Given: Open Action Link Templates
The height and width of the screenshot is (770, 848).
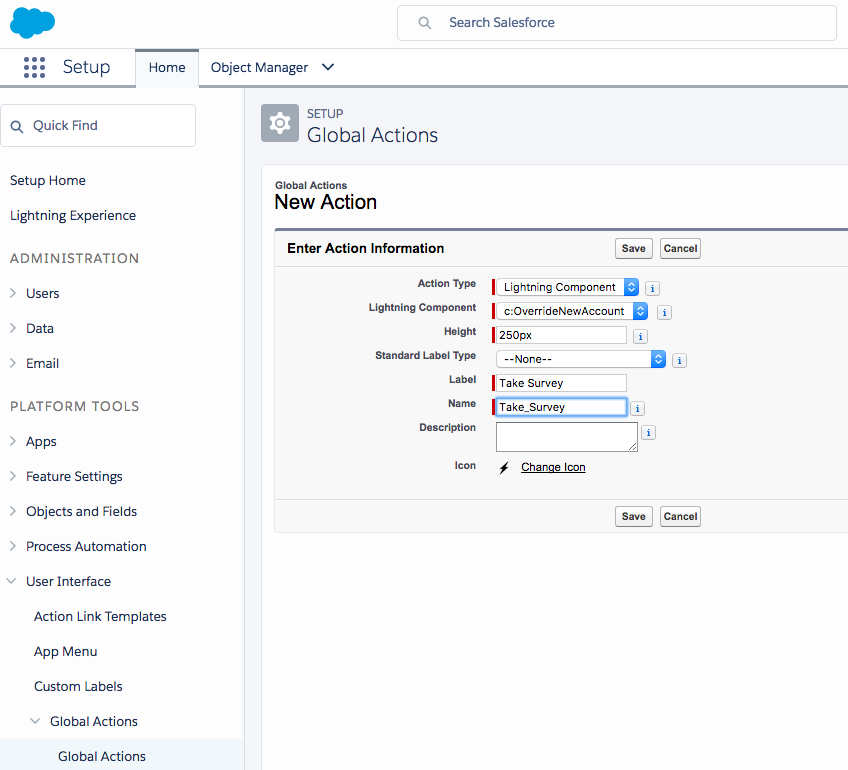Looking at the screenshot, I should pyautogui.click(x=100, y=616).
